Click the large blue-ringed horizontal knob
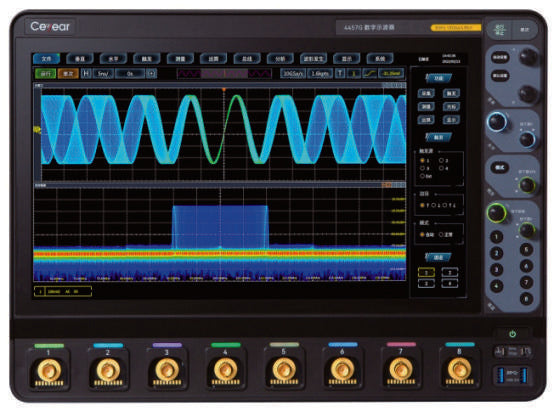The image size is (554, 411). [x=497, y=122]
